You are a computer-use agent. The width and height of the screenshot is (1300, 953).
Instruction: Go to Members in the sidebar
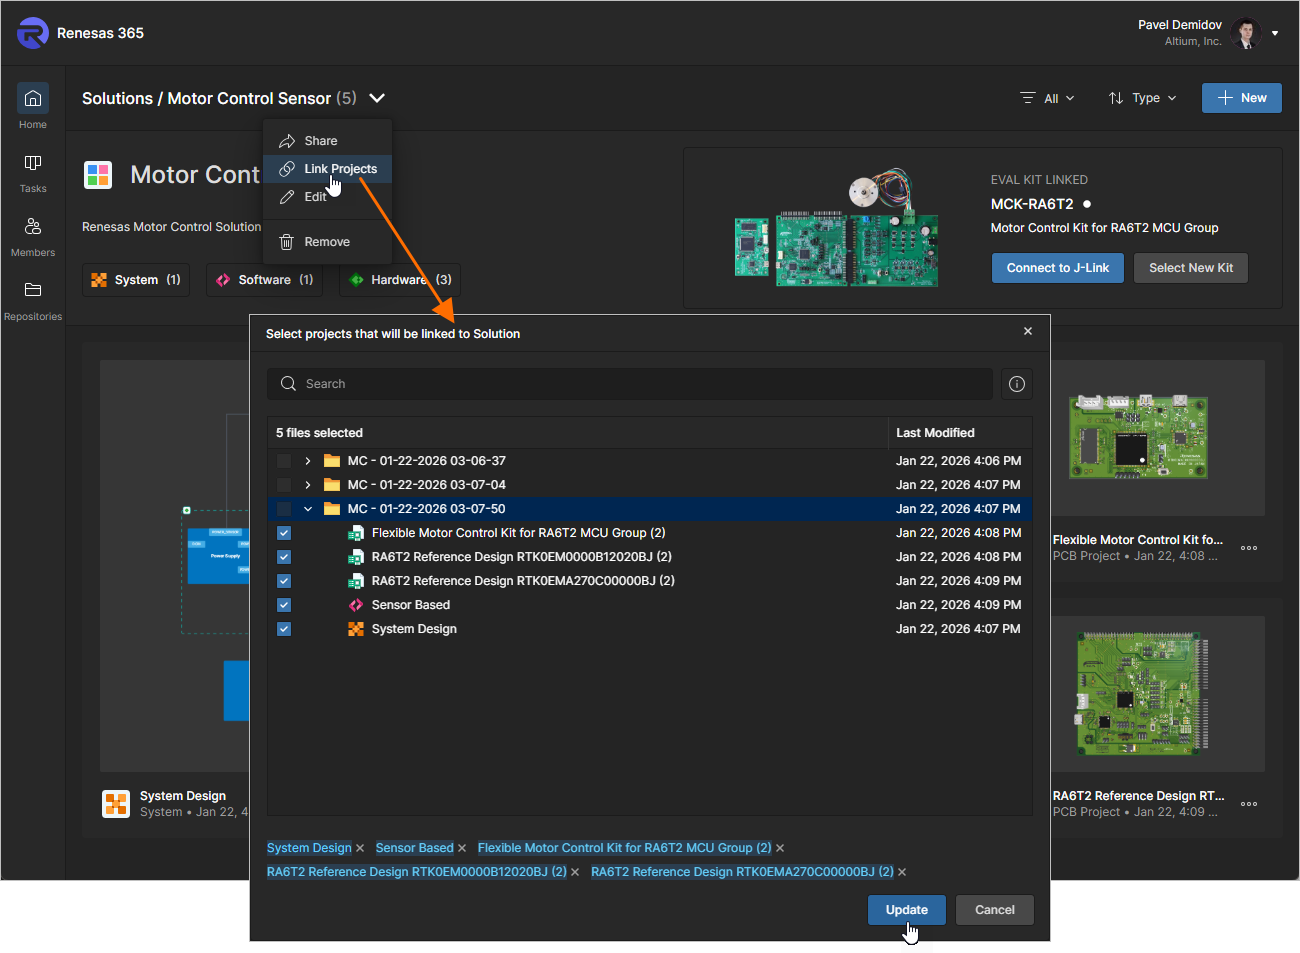pos(33,227)
